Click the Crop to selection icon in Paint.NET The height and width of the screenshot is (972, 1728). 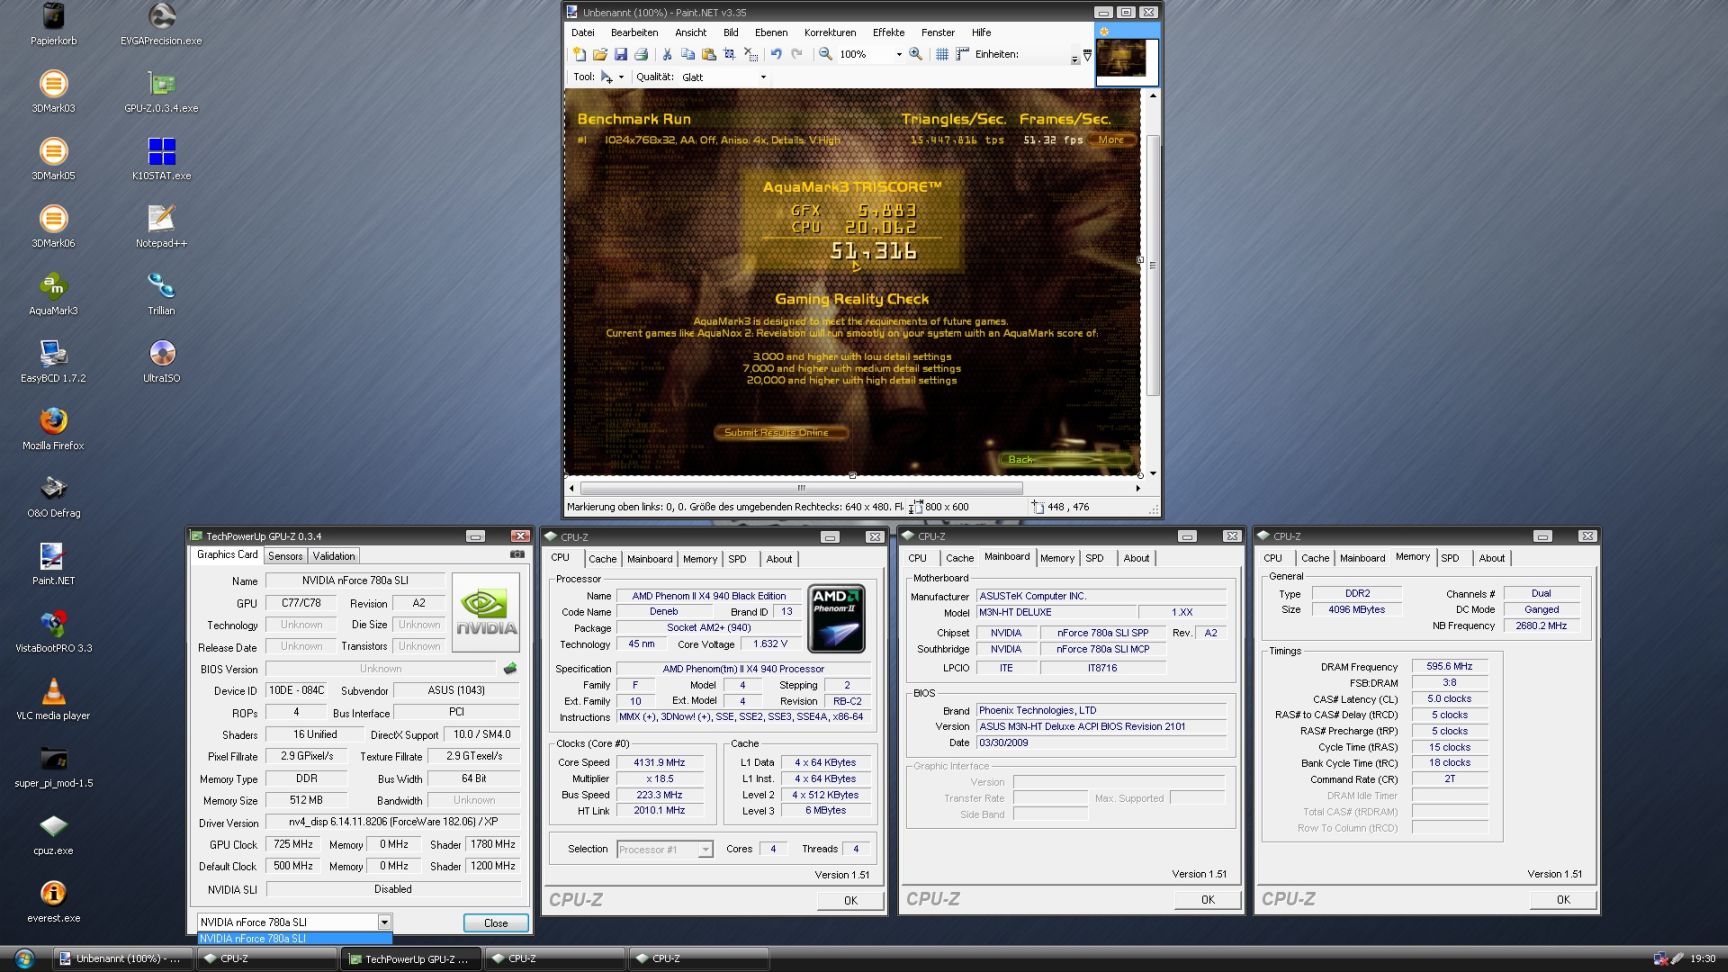click(x=729, y=54)
